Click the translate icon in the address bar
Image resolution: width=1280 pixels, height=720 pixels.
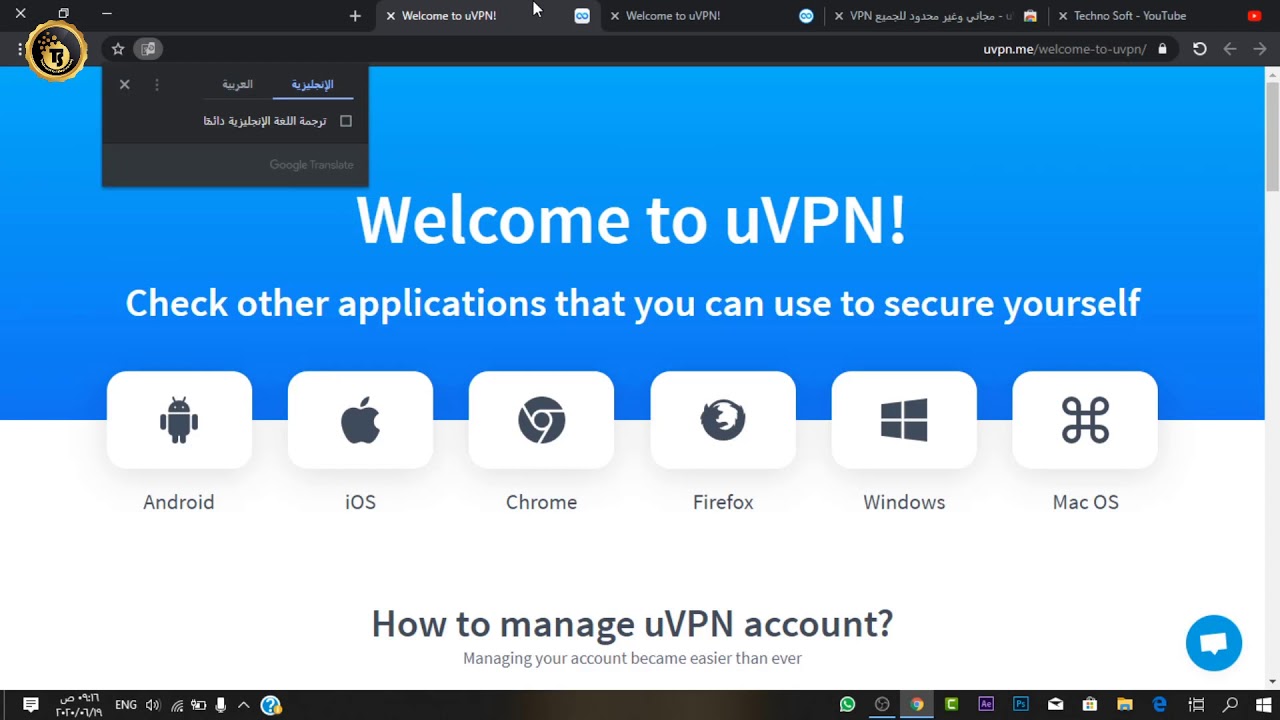(x=148, y=49)
